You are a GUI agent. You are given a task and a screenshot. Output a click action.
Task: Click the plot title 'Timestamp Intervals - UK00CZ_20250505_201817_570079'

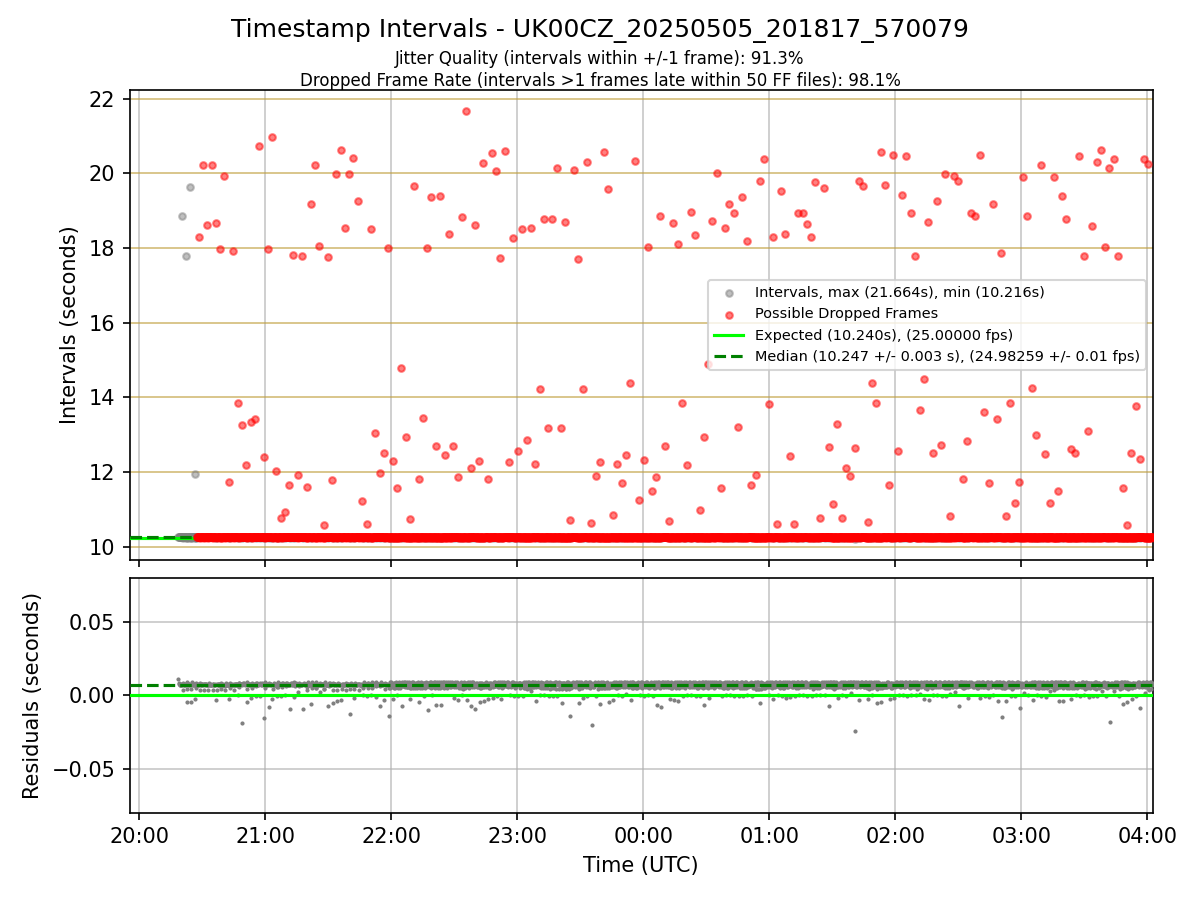(x=599, y=29)
